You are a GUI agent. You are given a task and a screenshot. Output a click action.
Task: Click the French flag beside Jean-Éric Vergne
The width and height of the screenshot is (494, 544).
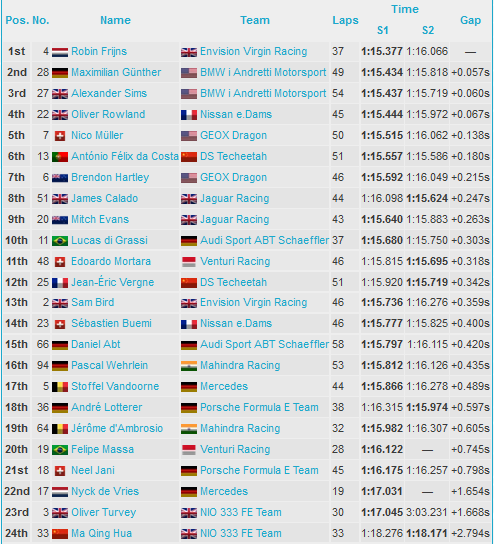click(x=60, y=283)
